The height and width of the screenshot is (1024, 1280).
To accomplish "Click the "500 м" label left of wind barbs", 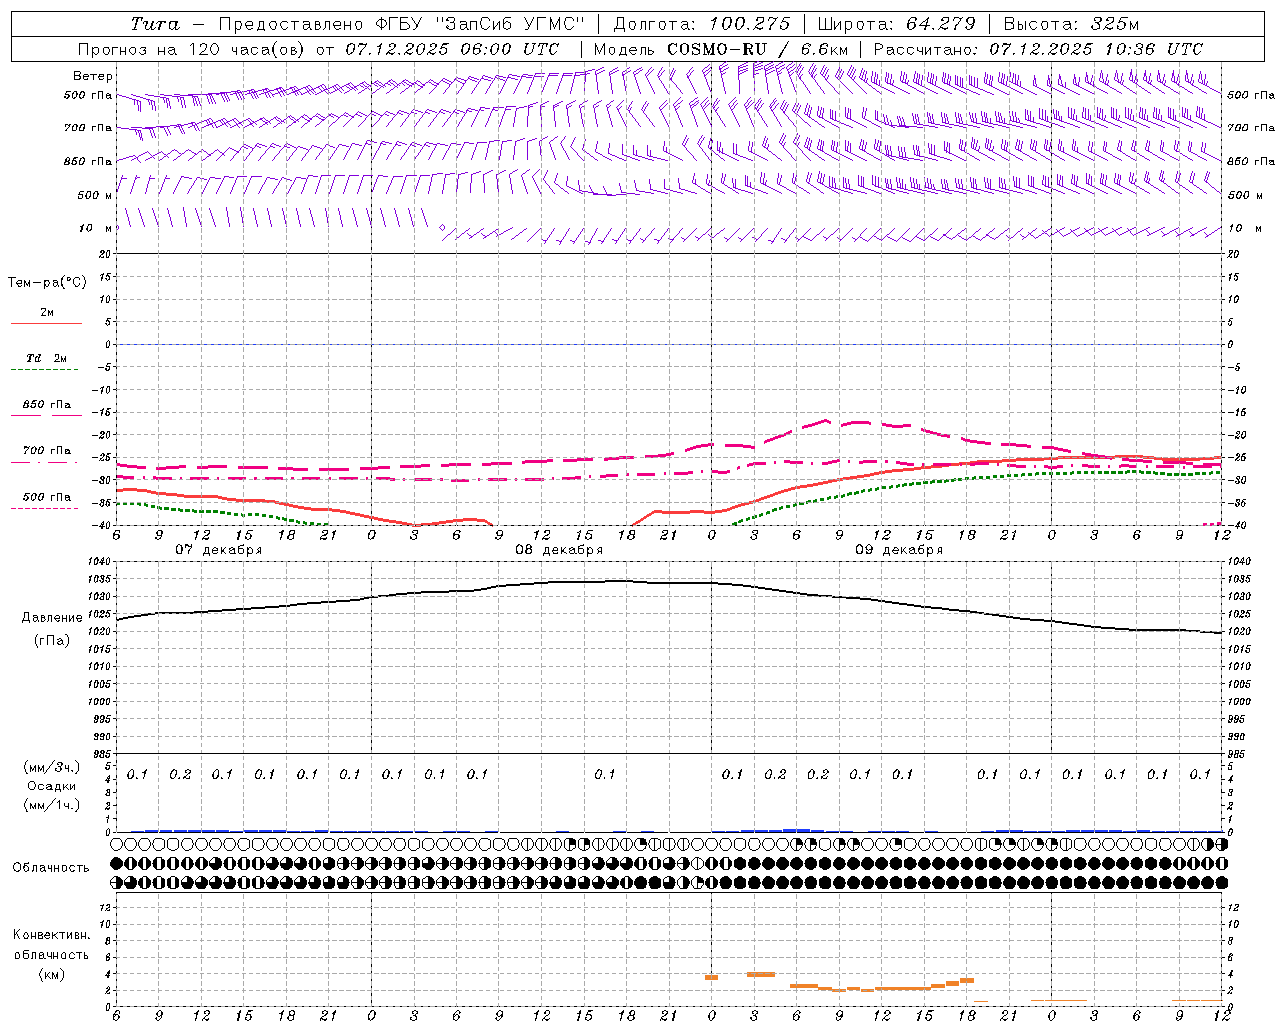I will (x=94, y=195).
